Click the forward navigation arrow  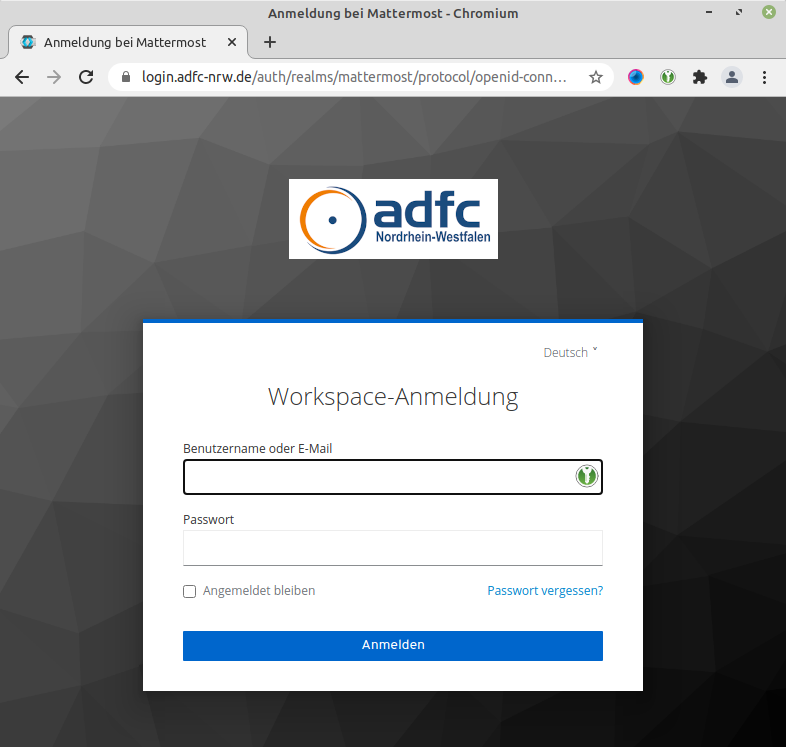pyautogui.click(x=54, y=77)
